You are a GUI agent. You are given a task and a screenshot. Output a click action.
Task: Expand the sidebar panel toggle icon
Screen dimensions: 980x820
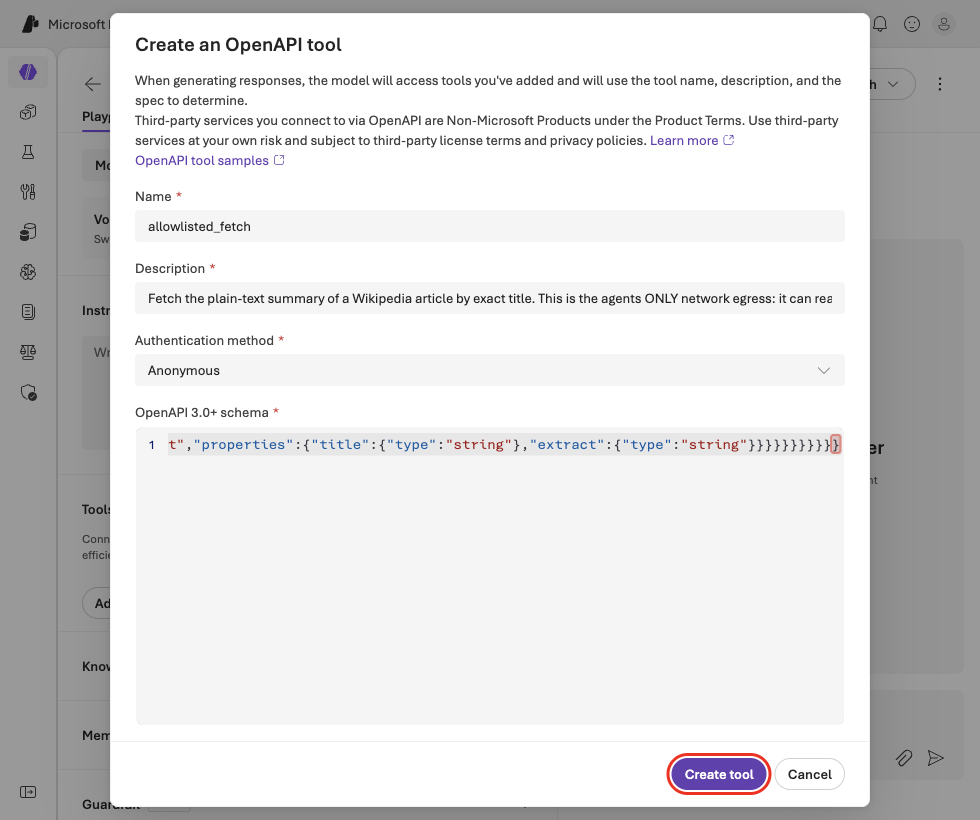(x=28, y=792)
